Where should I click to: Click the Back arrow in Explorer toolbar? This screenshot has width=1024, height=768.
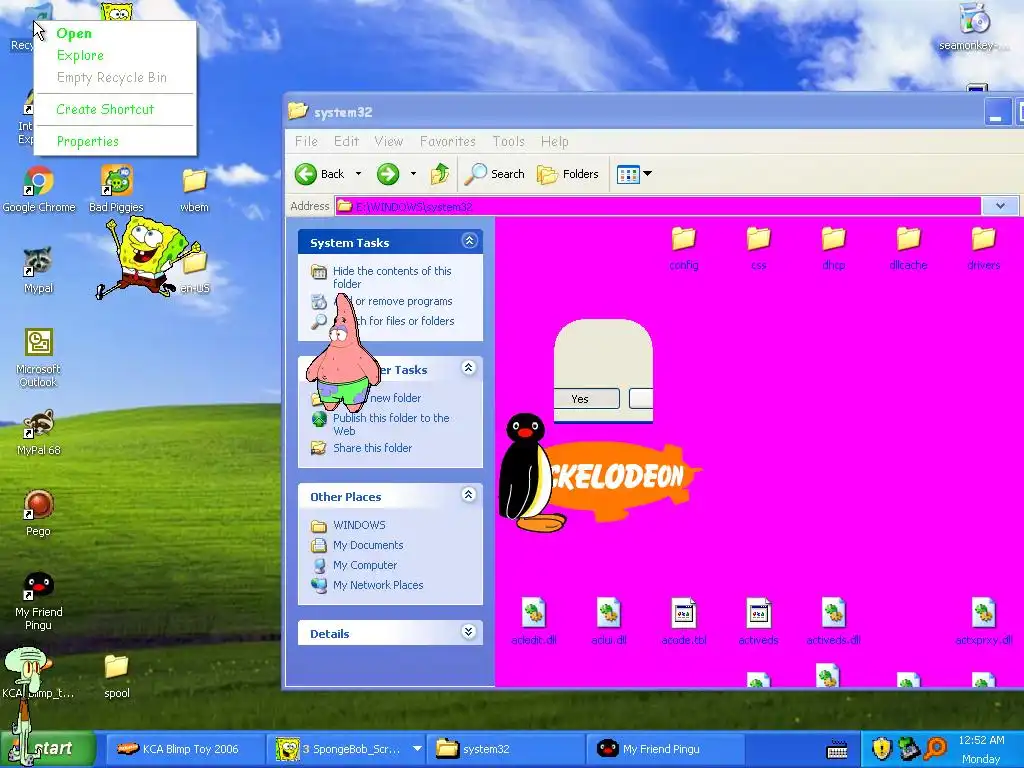319,174
